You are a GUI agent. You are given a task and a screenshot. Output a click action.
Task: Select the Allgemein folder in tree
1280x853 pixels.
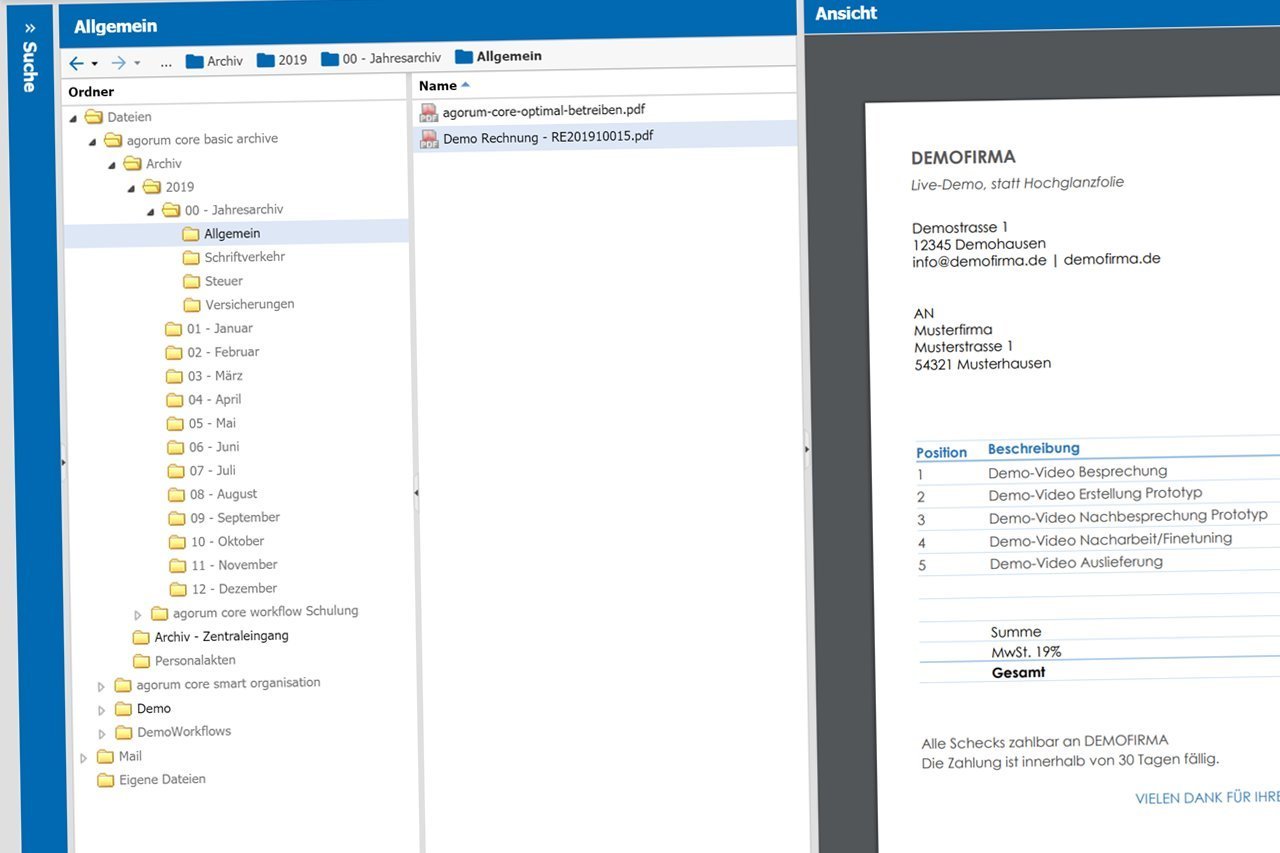(233, 233)
